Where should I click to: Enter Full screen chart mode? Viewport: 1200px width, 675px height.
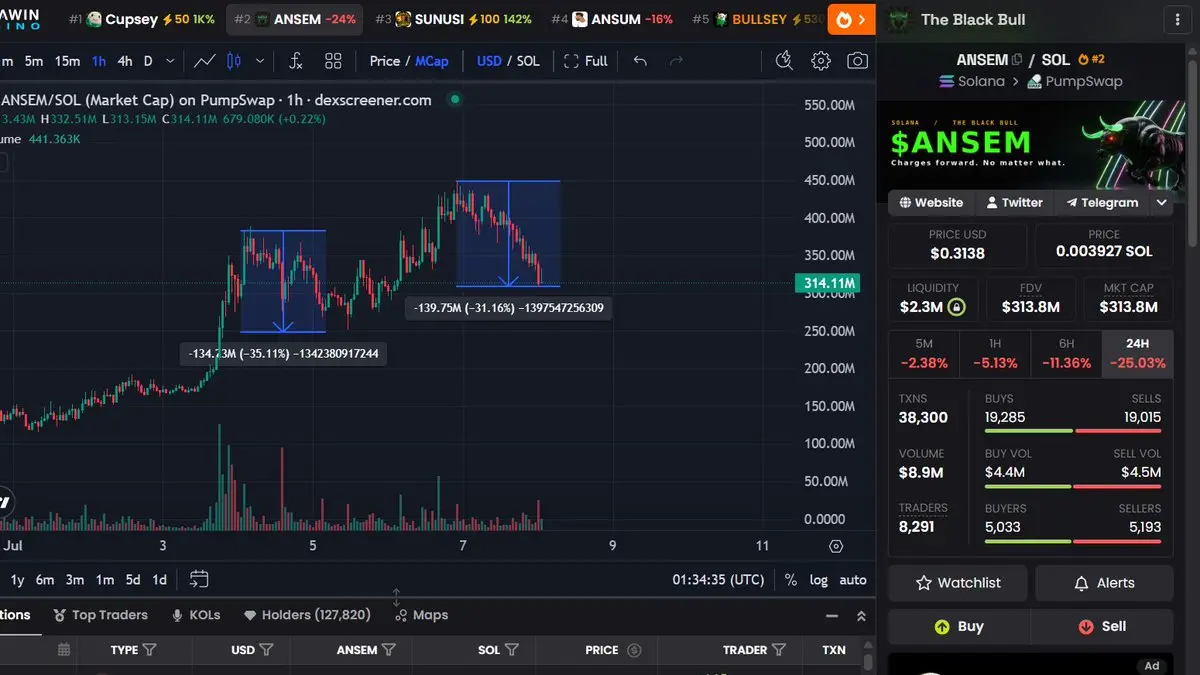[x=585, y=61]
